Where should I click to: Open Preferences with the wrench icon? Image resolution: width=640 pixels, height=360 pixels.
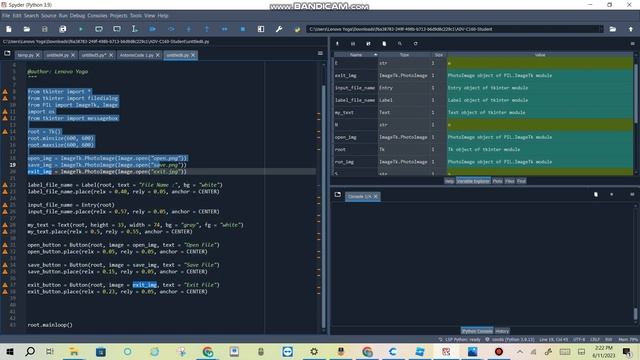click(x=279, y=29)
